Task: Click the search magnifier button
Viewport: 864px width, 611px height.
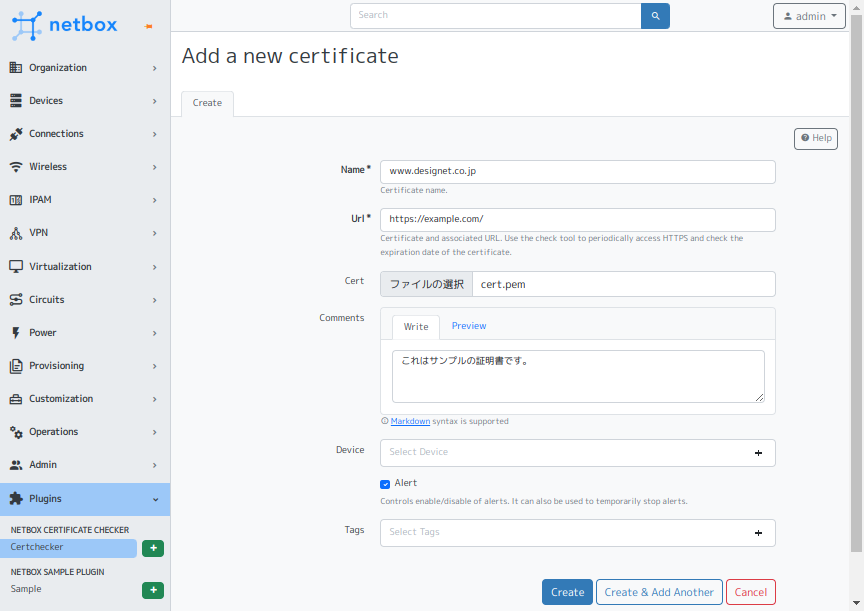Action: (x=655, y=16)
